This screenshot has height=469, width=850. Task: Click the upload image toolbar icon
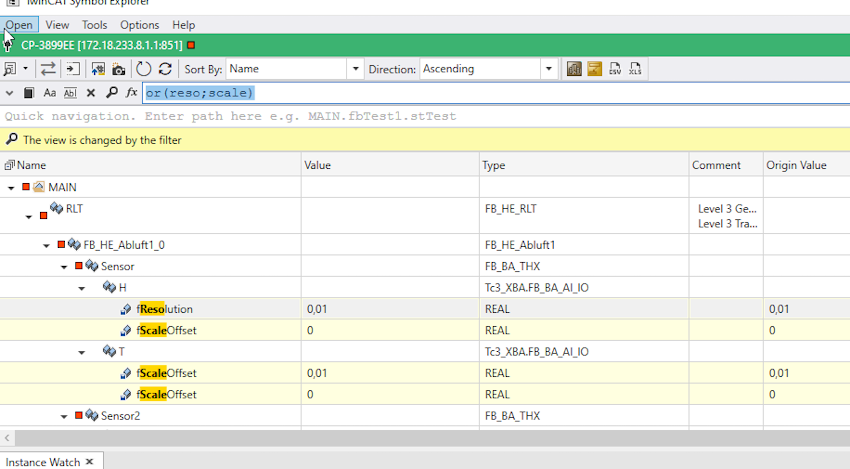tap(98, 69)
